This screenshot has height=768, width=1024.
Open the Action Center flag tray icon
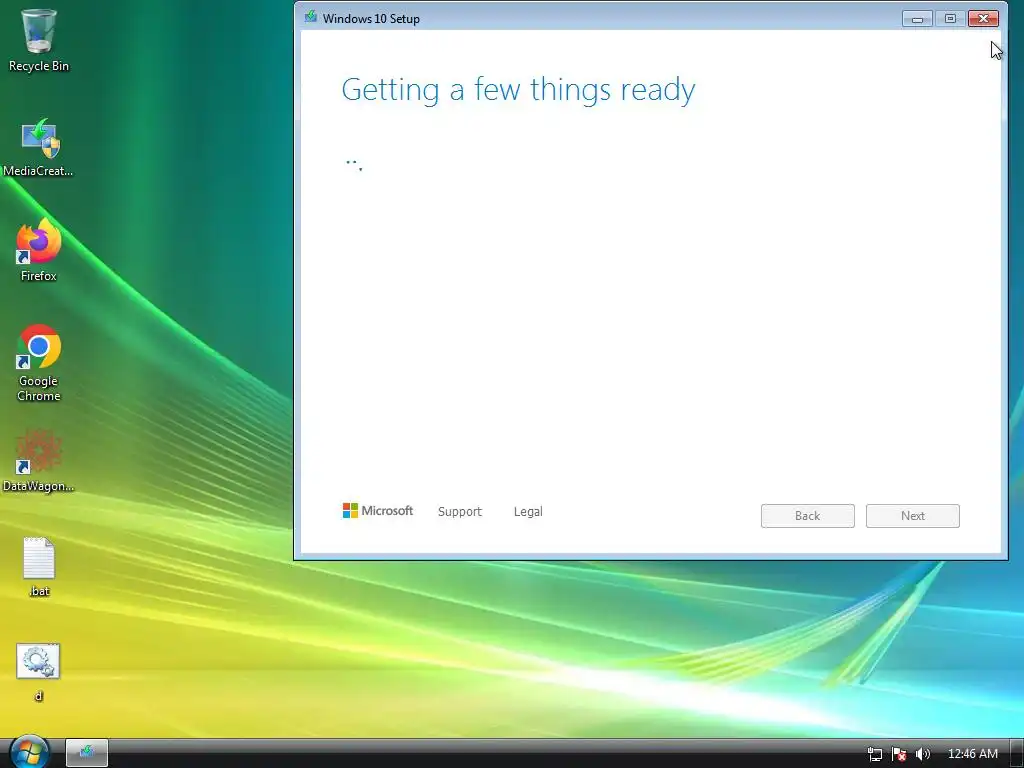tap(899, 754)
